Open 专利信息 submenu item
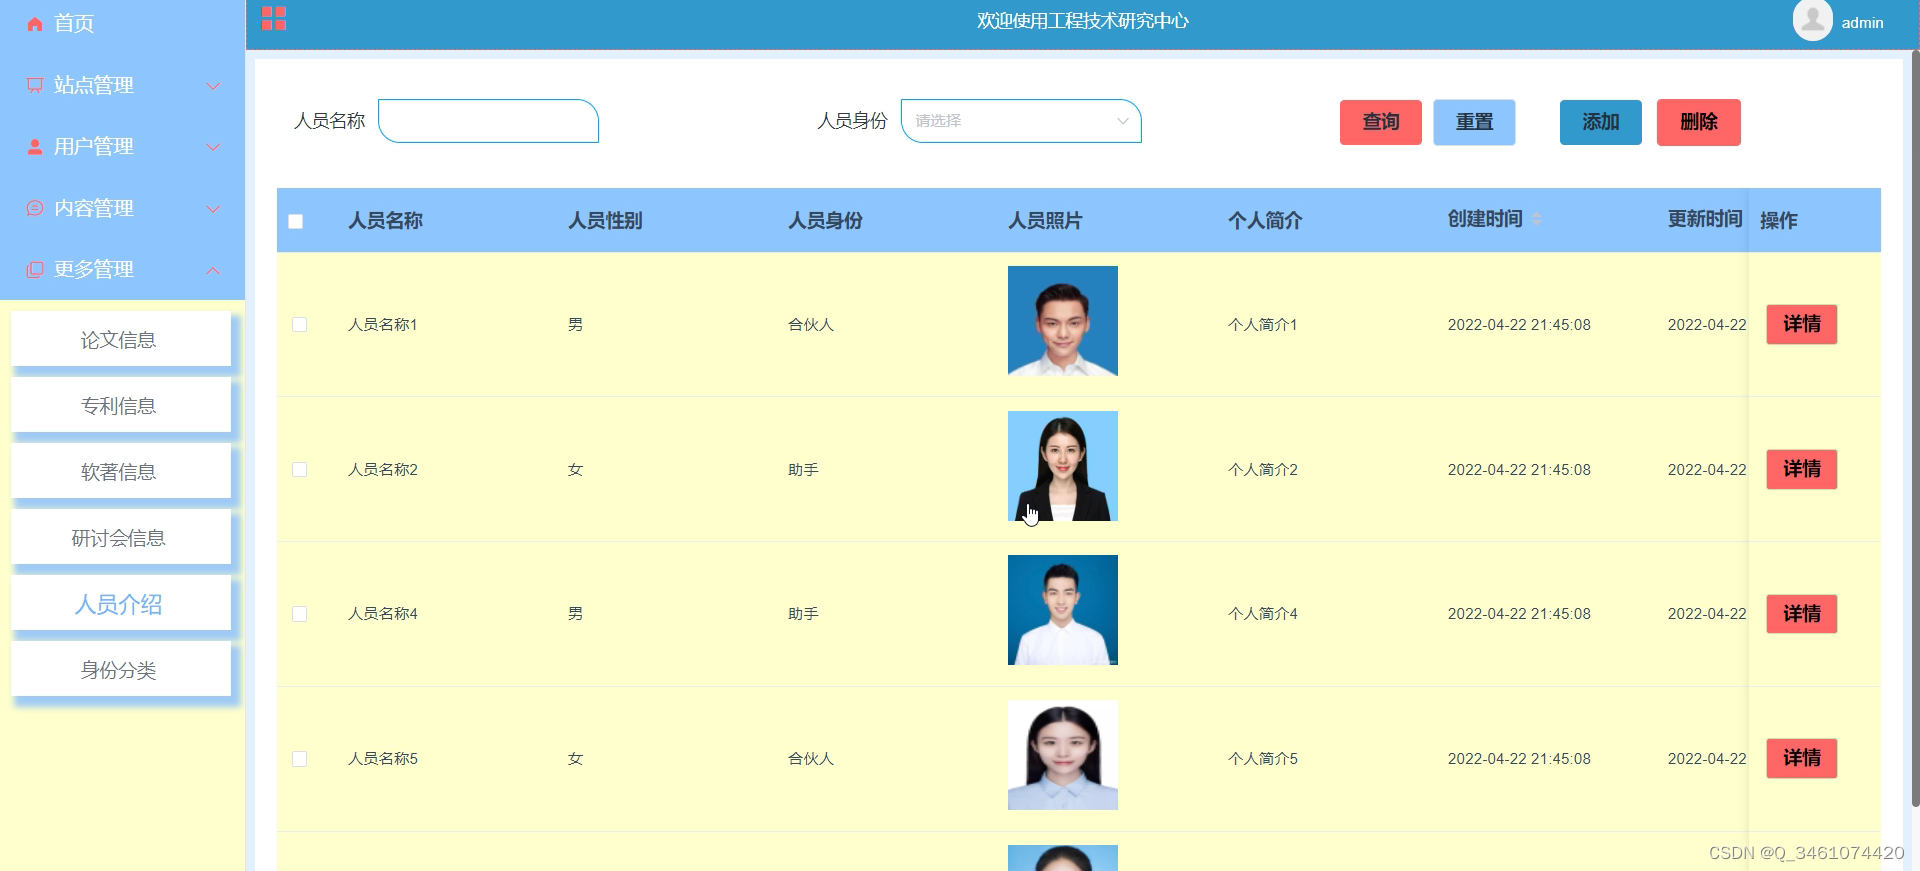Viewport: 1920px width, 871px height. pyautogui.click(x=121, y=406)
